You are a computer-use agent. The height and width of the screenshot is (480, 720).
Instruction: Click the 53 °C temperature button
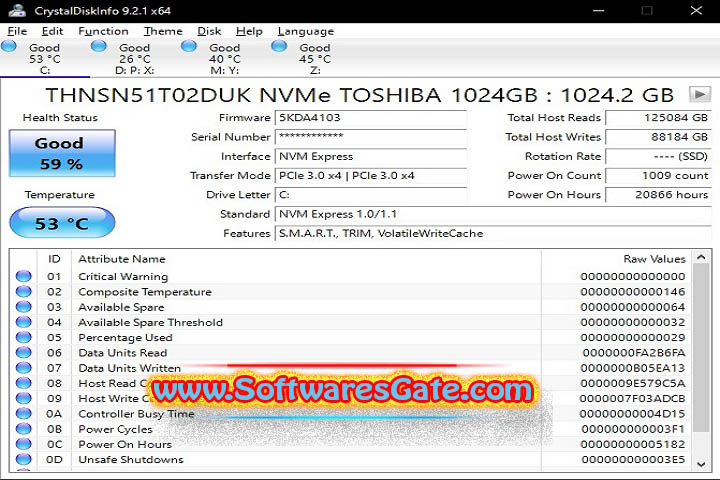(x=62, y=223)
